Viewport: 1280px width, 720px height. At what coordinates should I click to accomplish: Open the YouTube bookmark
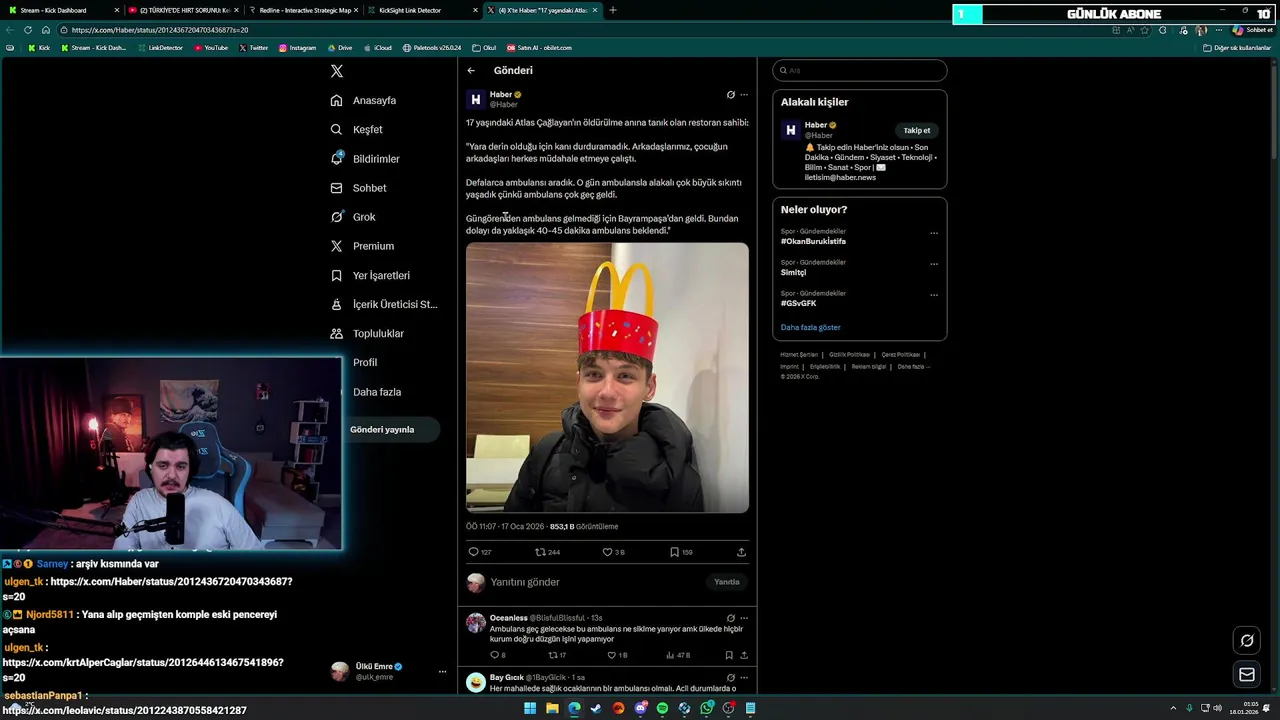coord(211,48)
